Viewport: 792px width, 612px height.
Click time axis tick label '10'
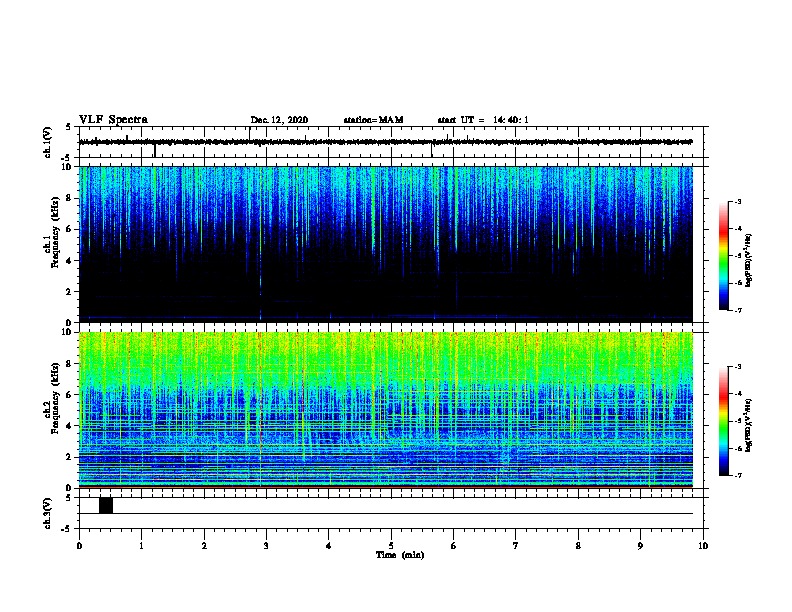(703, 546)
